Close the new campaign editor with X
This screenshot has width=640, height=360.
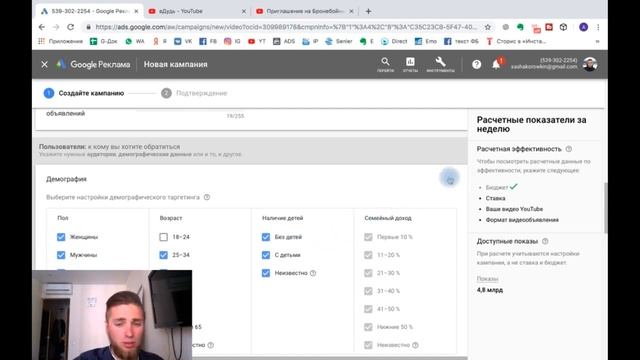pyautogui.click(x=44, y=64)
